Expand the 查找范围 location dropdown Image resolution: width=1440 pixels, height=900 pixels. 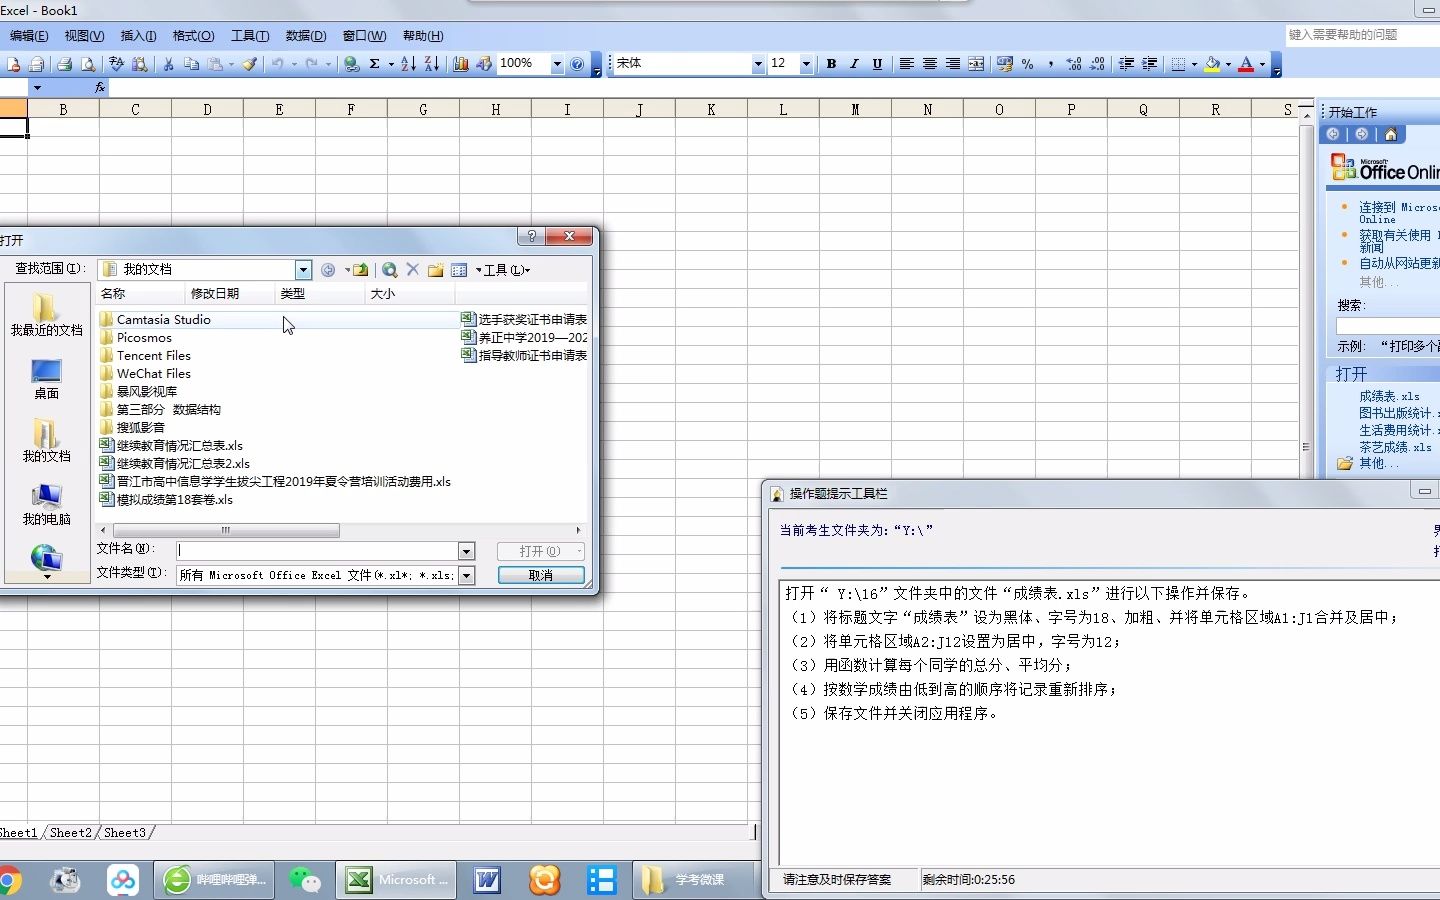click(303, 269)
